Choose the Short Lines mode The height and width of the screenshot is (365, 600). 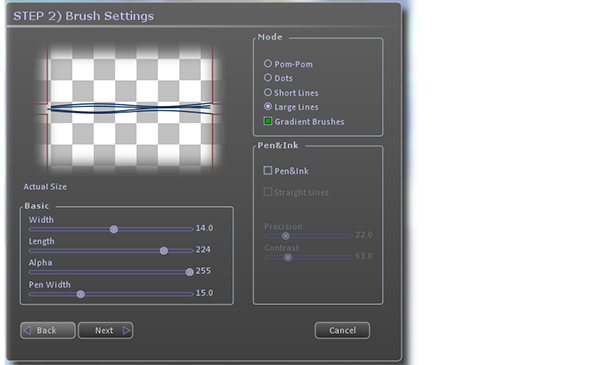click(268, 92)
